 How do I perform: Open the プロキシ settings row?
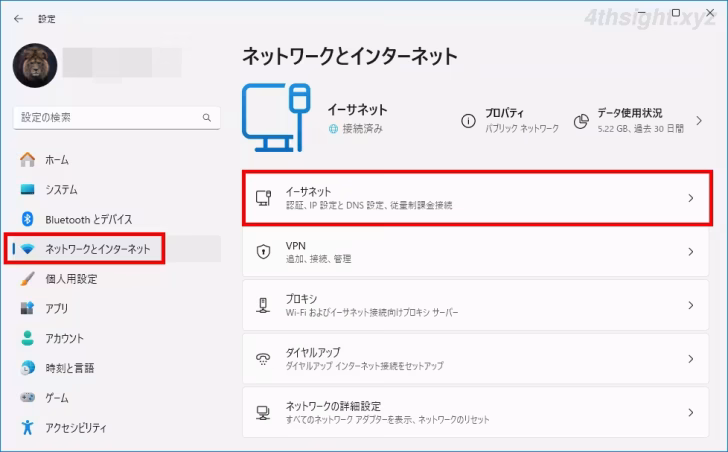[476, 305]
